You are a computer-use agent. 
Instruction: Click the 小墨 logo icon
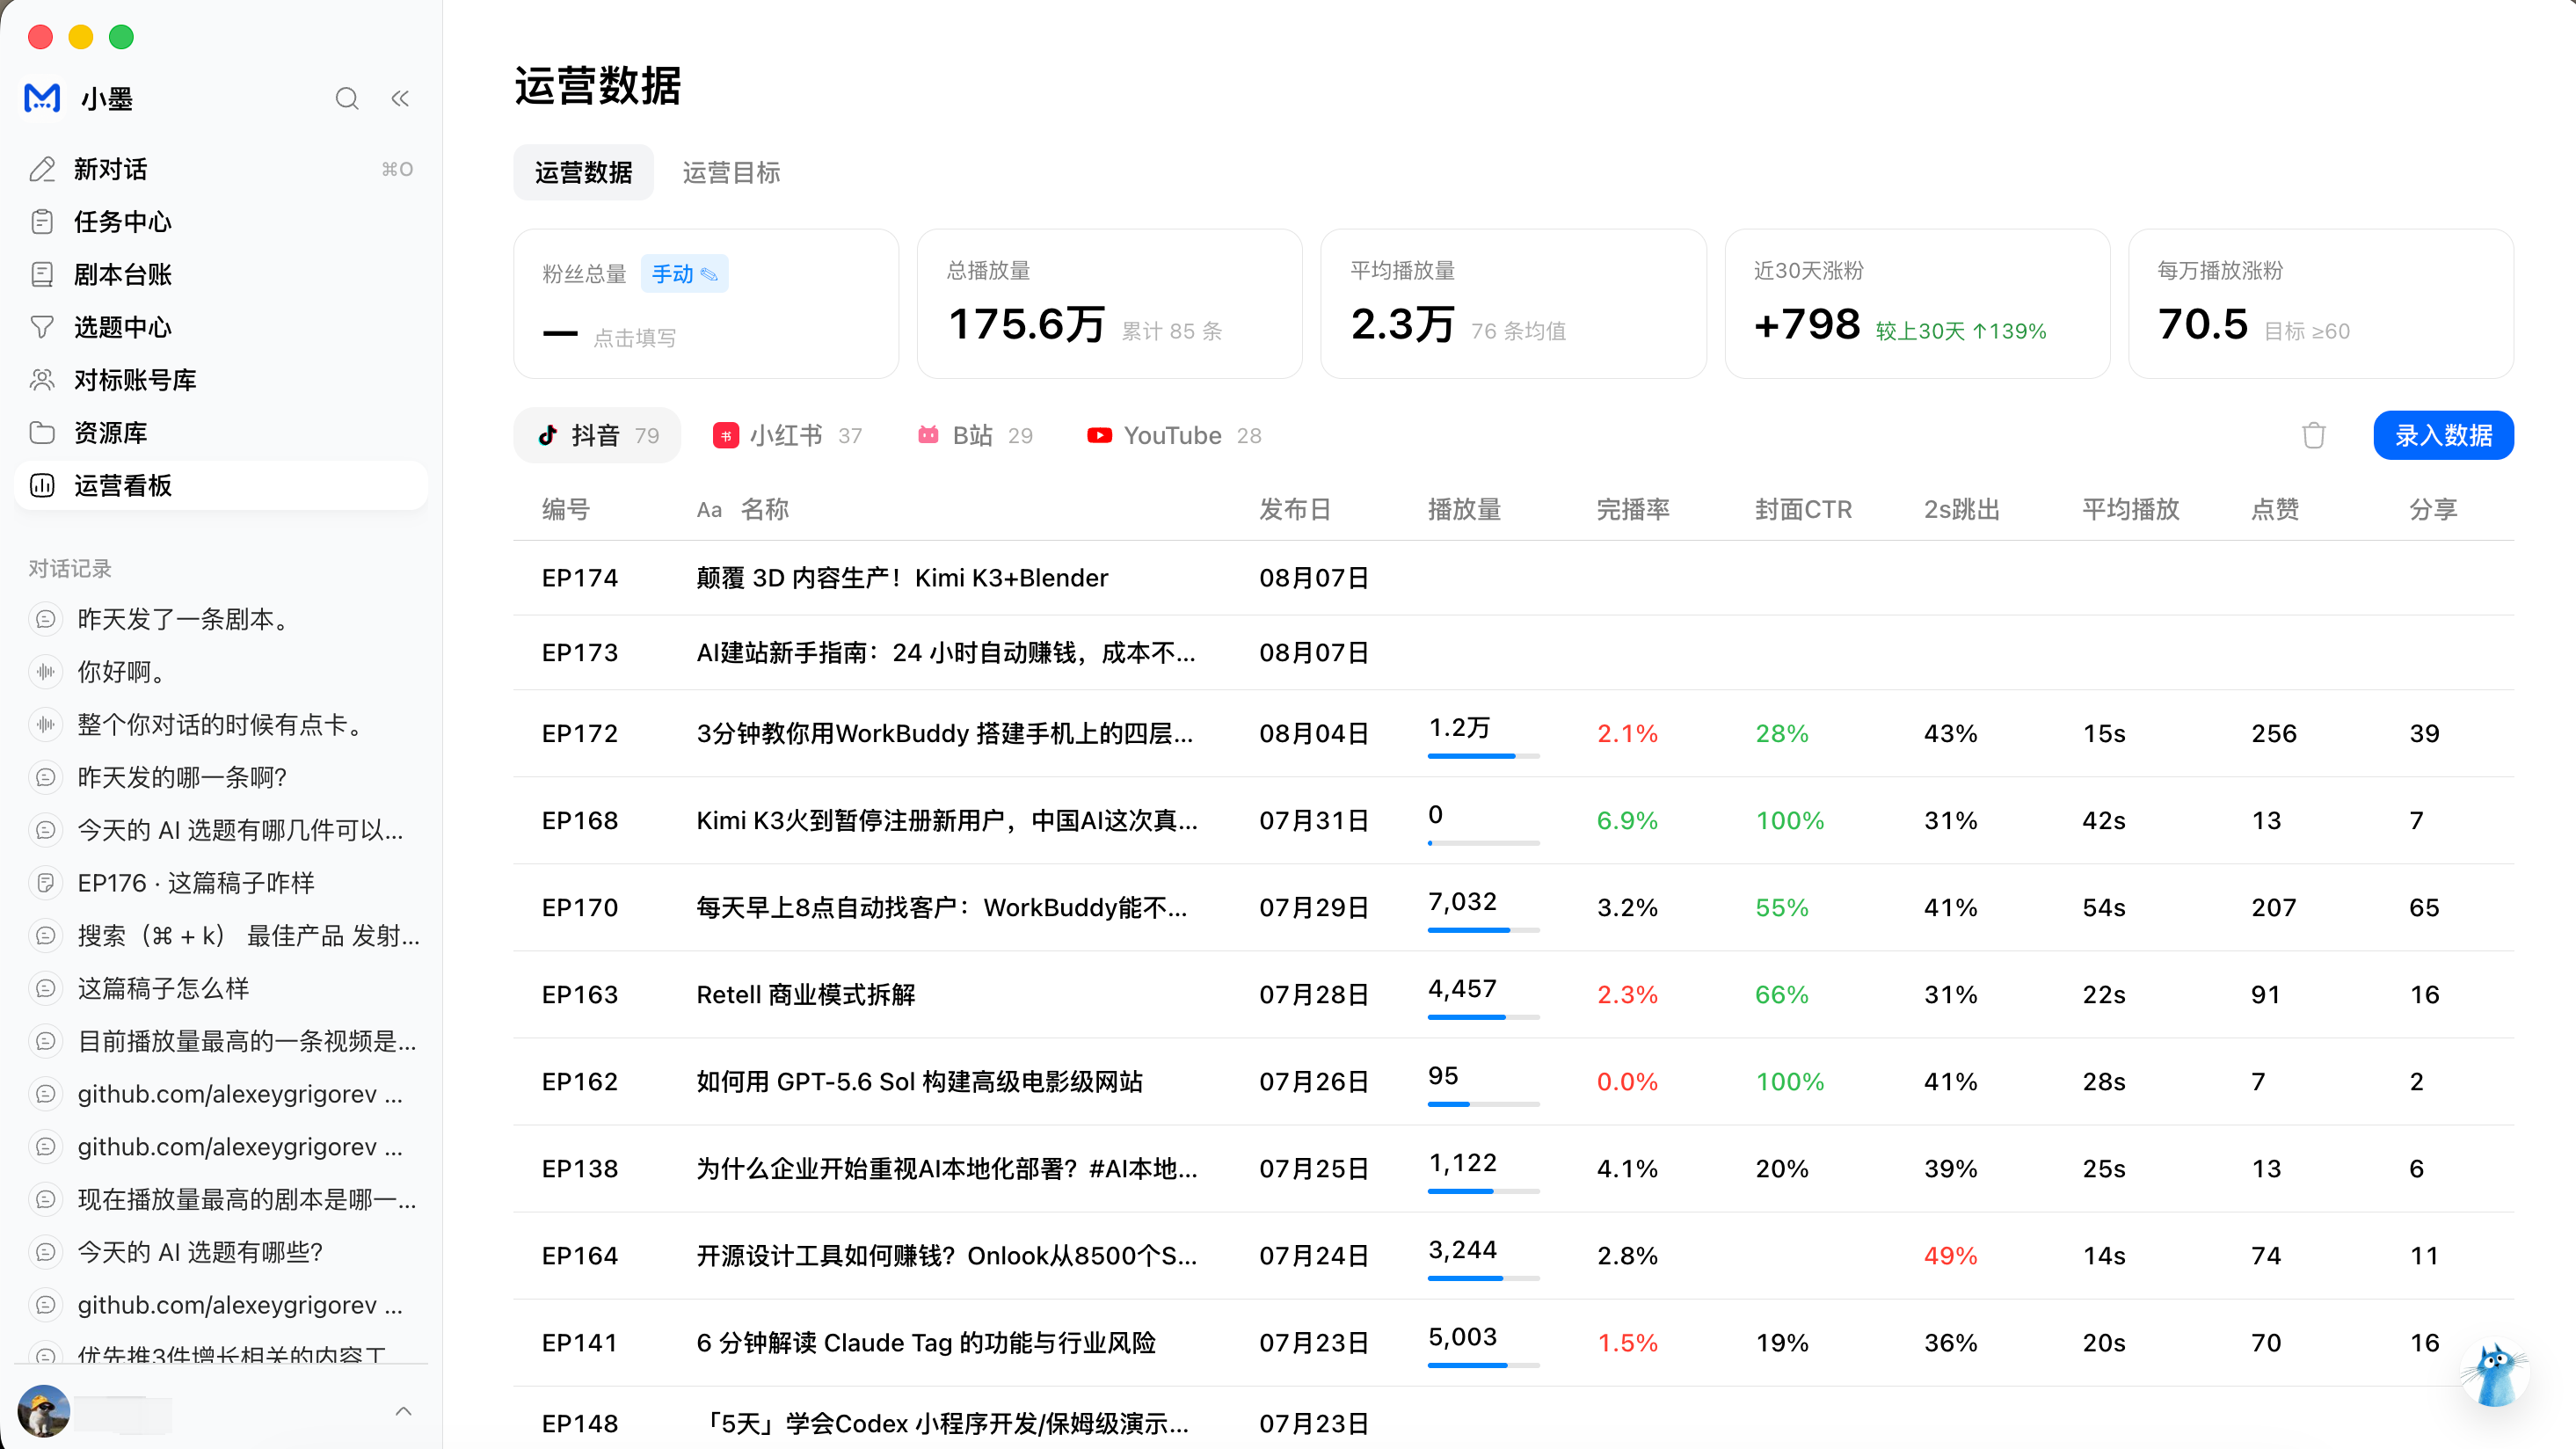(x=42, y=98)
